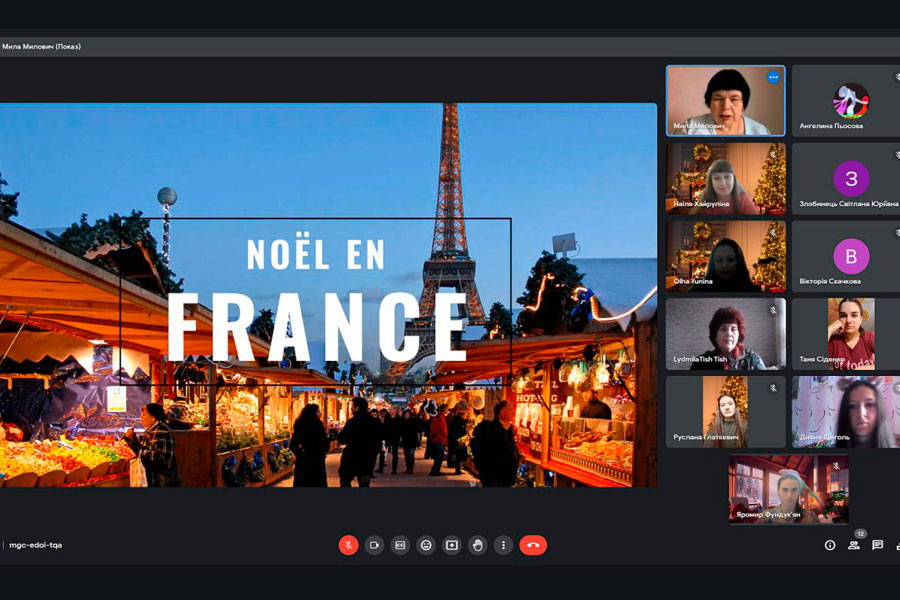
Task: Click the presenter label Мила Милович (Показ)
Action: [41, 47]
